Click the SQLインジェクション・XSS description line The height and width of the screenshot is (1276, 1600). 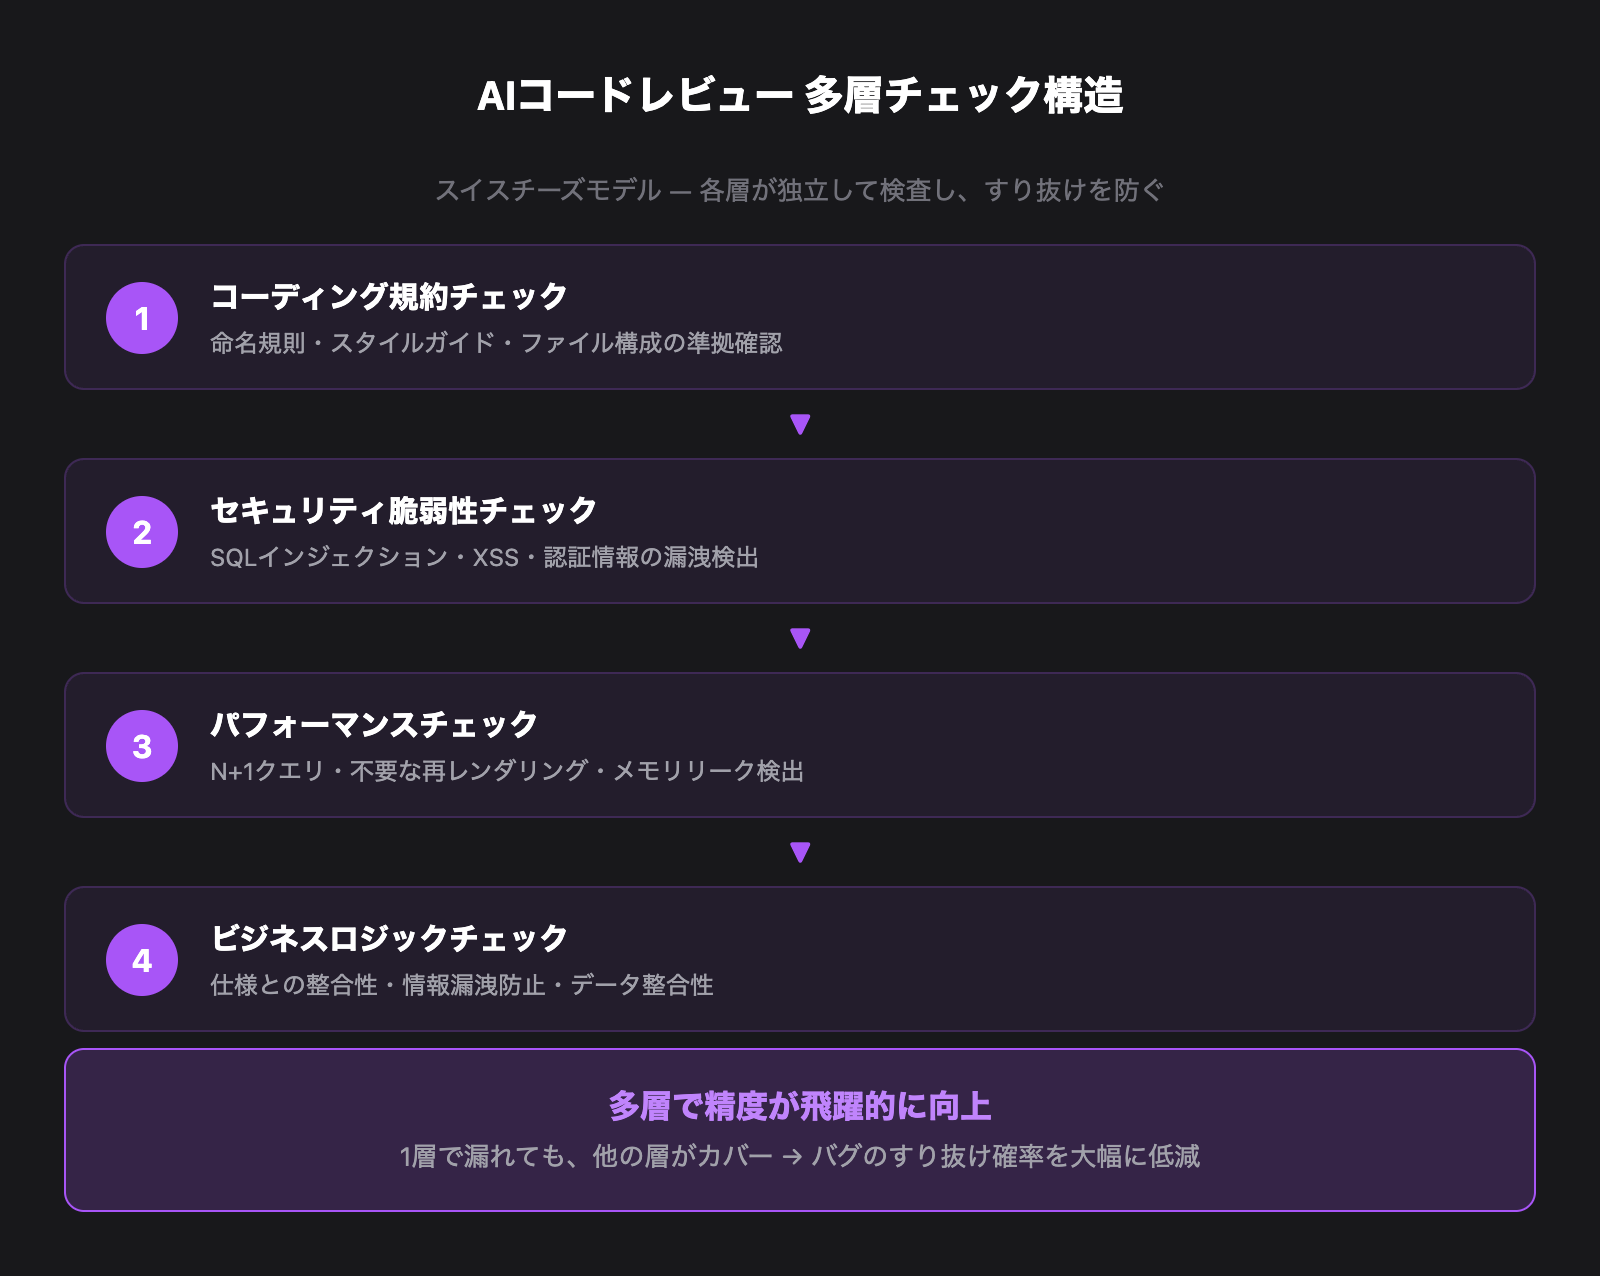(484, 557)
